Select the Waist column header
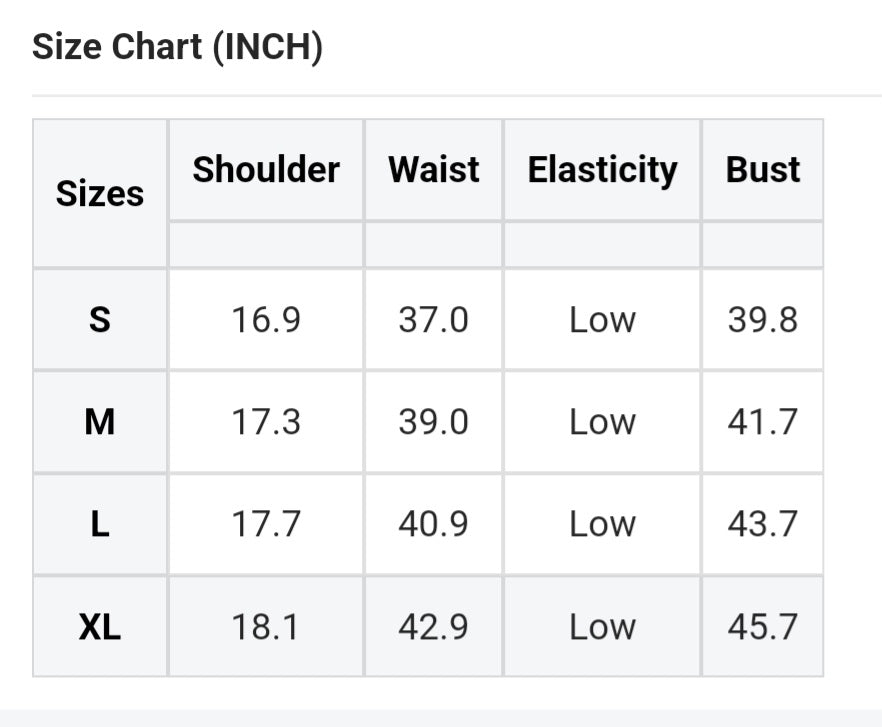This screenshot has height=727, width=882. 434,169
